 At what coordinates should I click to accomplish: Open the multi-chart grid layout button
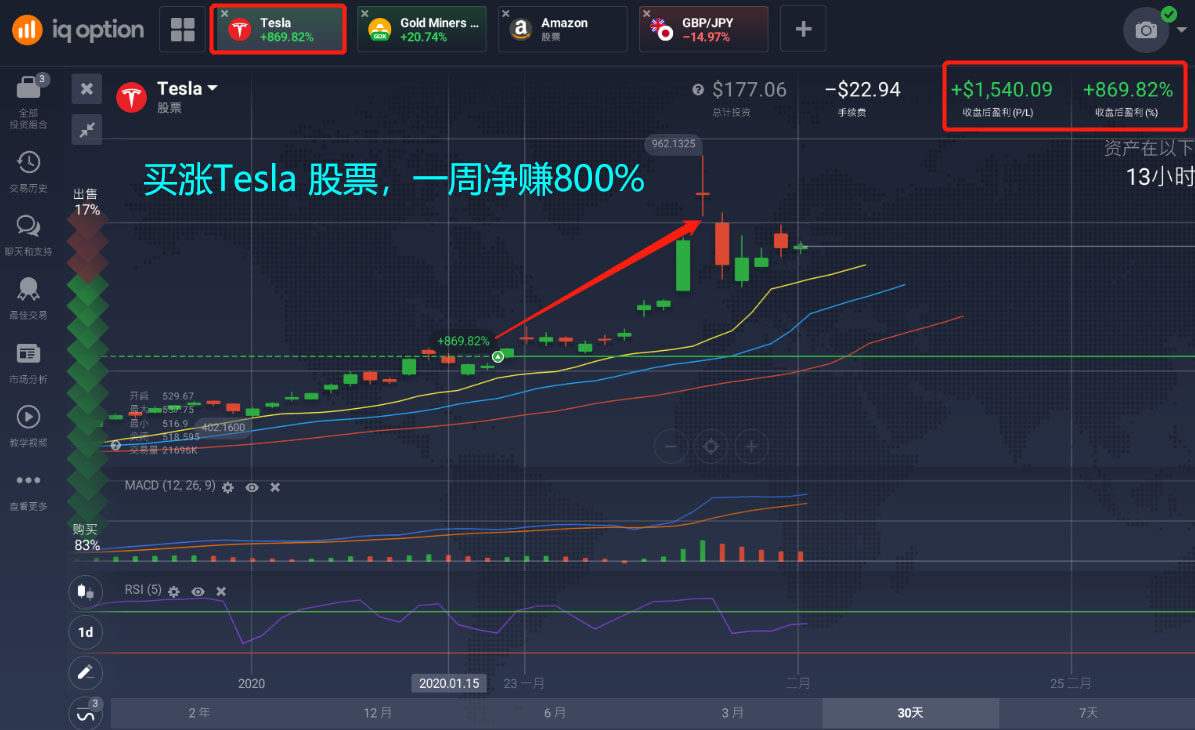click(182, 29)
